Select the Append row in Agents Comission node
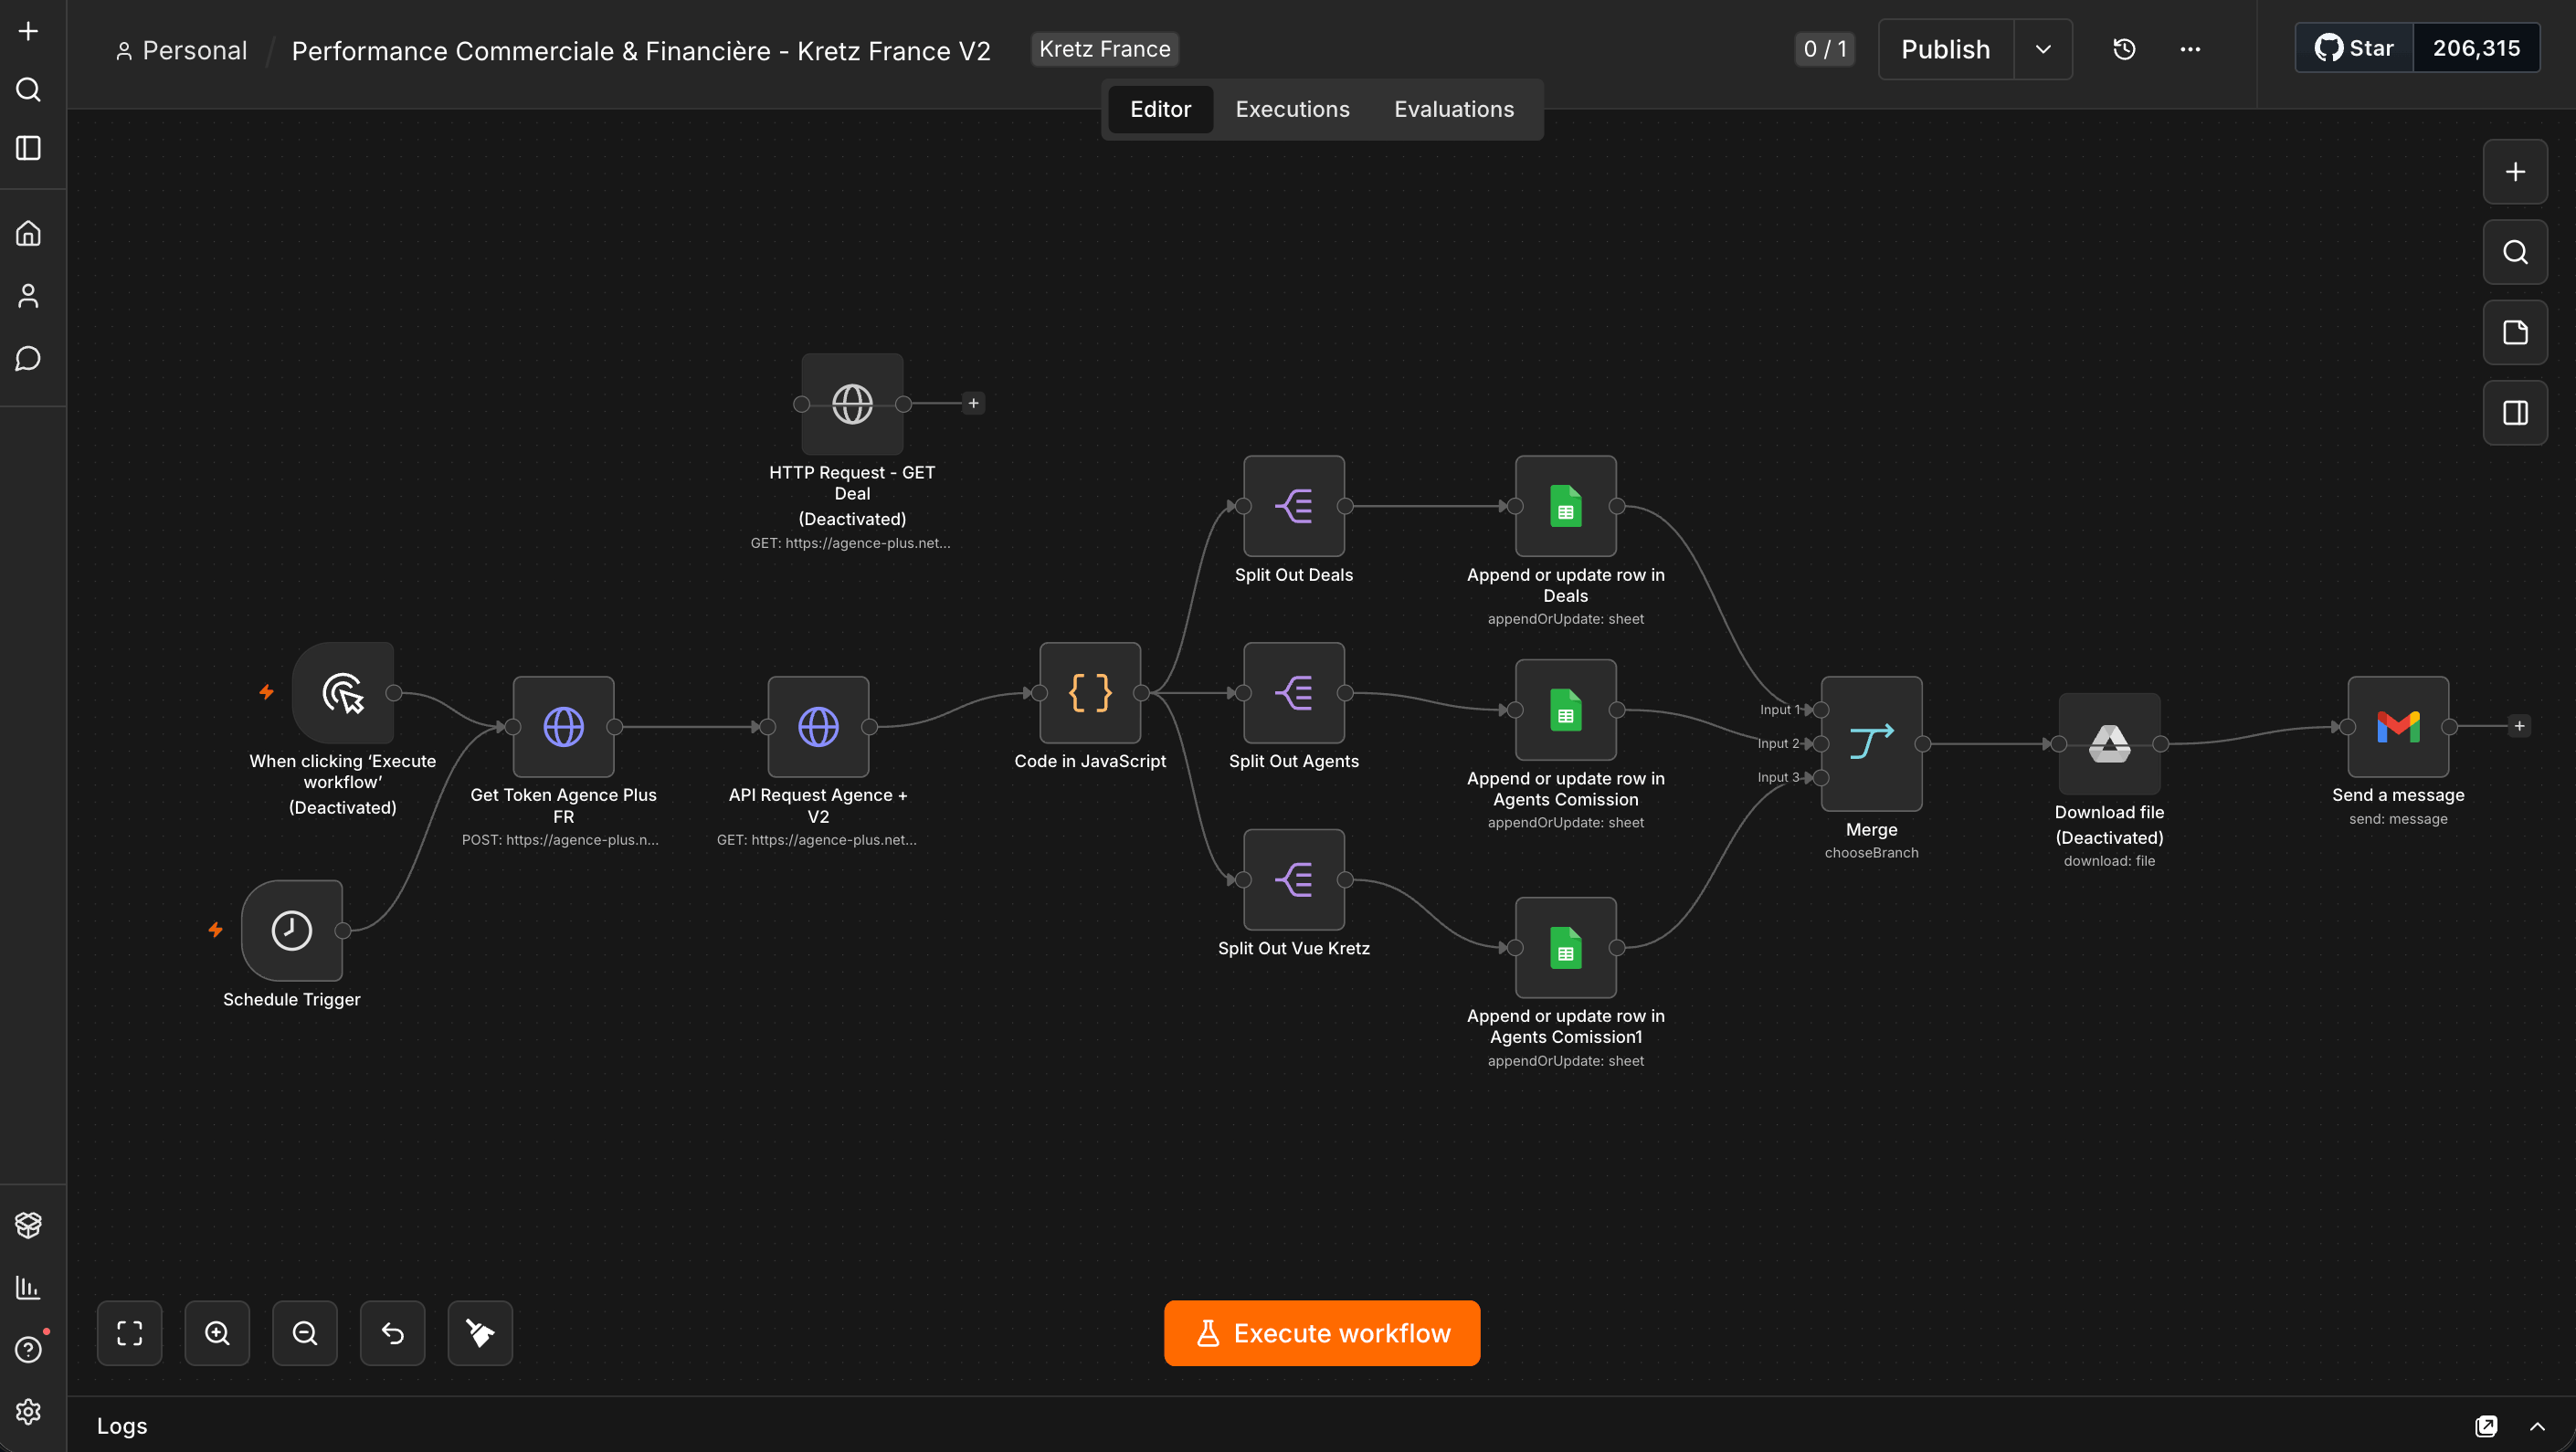This screenshot has width=2576, height=1452. (x=1566, y=710)
